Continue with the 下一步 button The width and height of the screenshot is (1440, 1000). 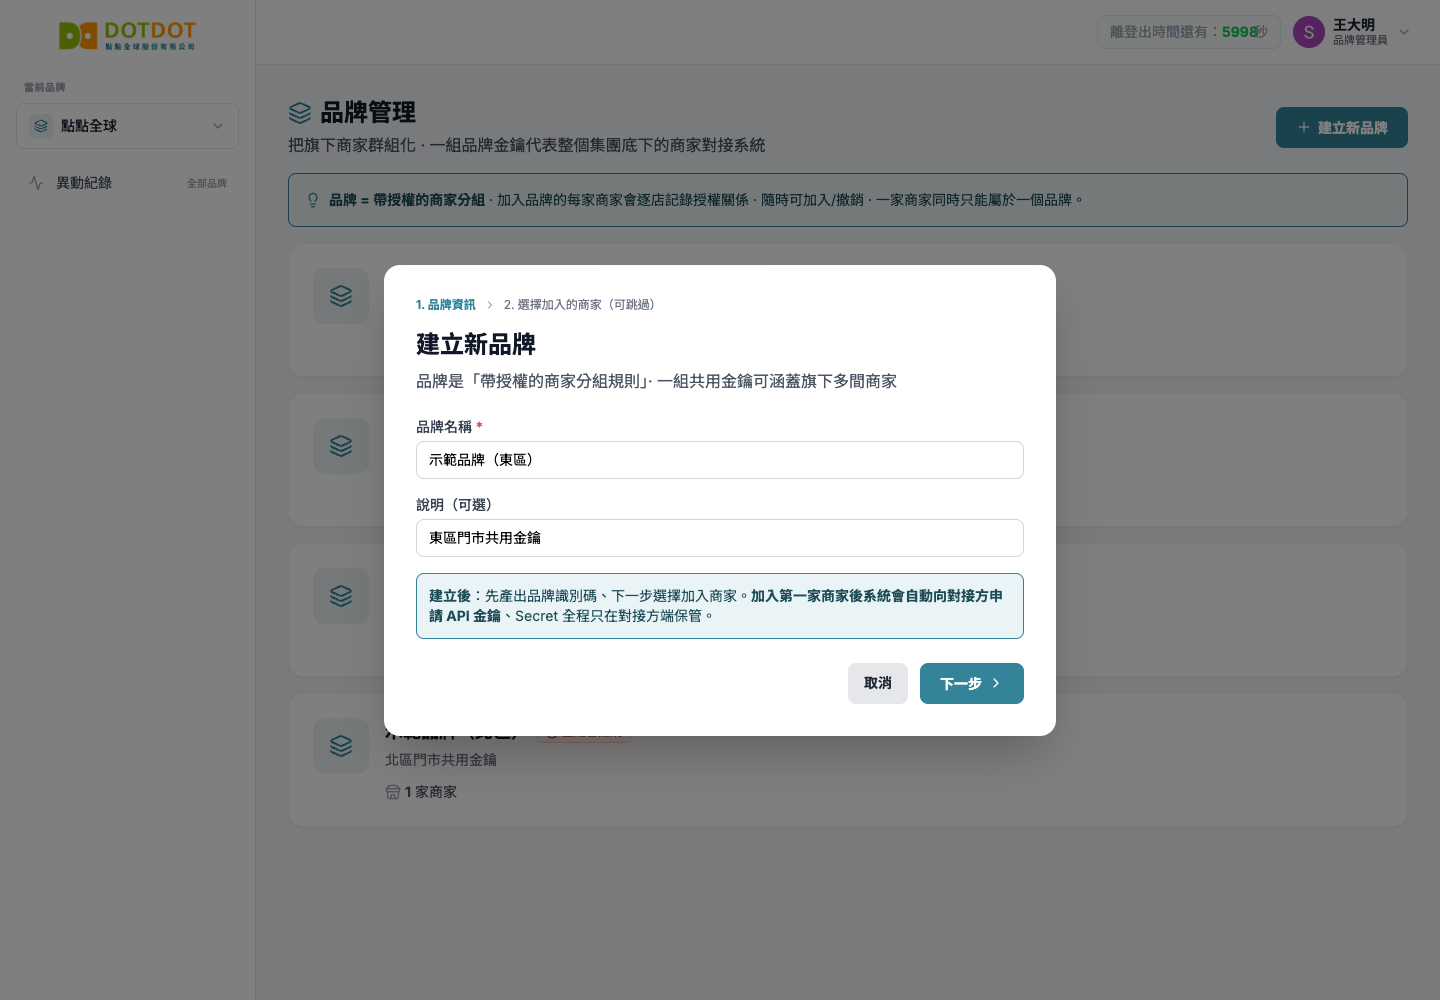[x=972, y=683]
